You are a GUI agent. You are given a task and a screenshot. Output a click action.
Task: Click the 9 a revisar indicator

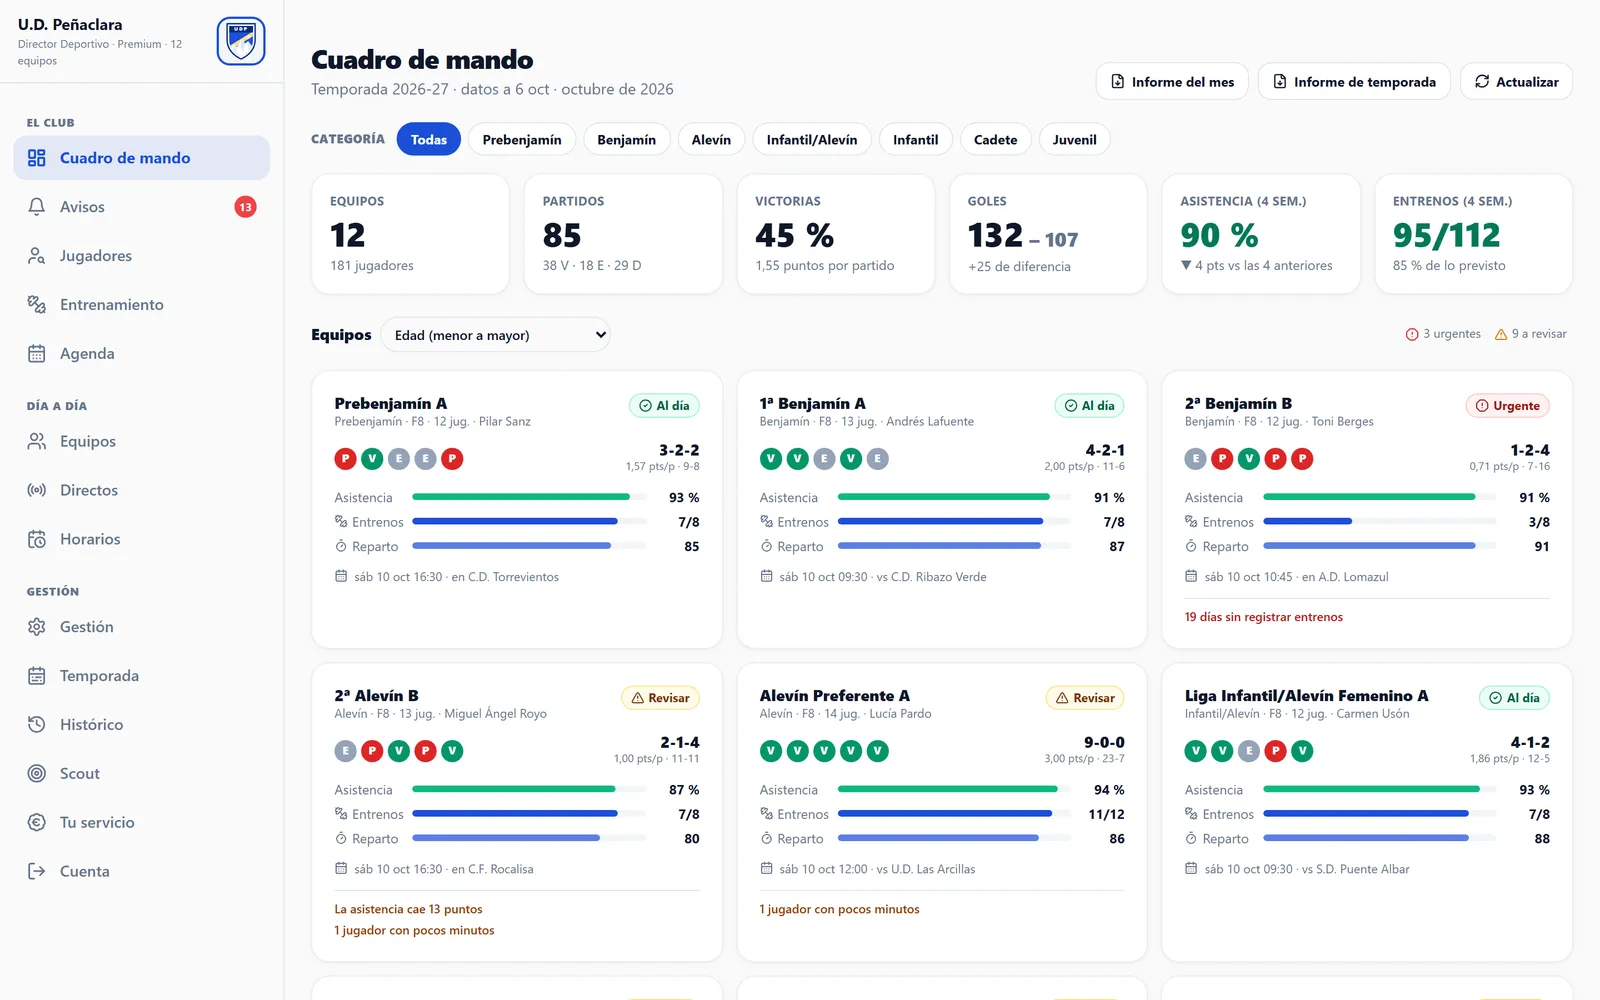pyautogui.click(x=1530, y=334)
